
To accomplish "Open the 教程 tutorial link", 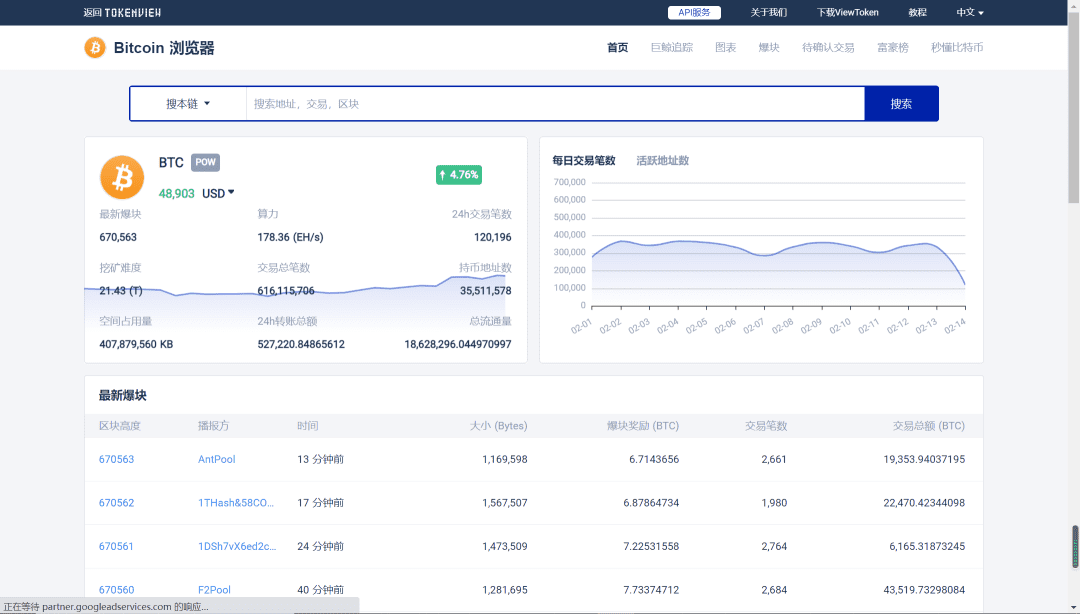I will [x=917, y=12].
